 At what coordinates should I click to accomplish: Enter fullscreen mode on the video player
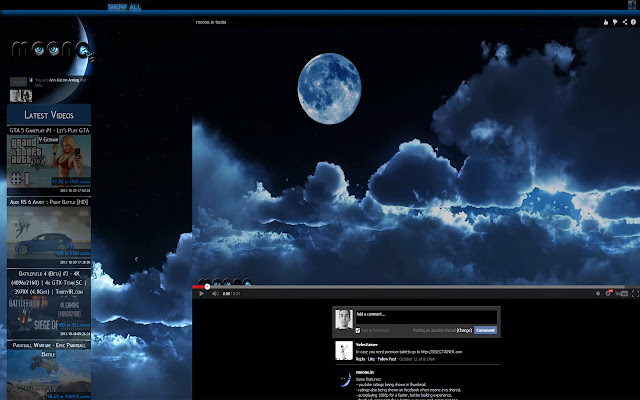point(635,293)
